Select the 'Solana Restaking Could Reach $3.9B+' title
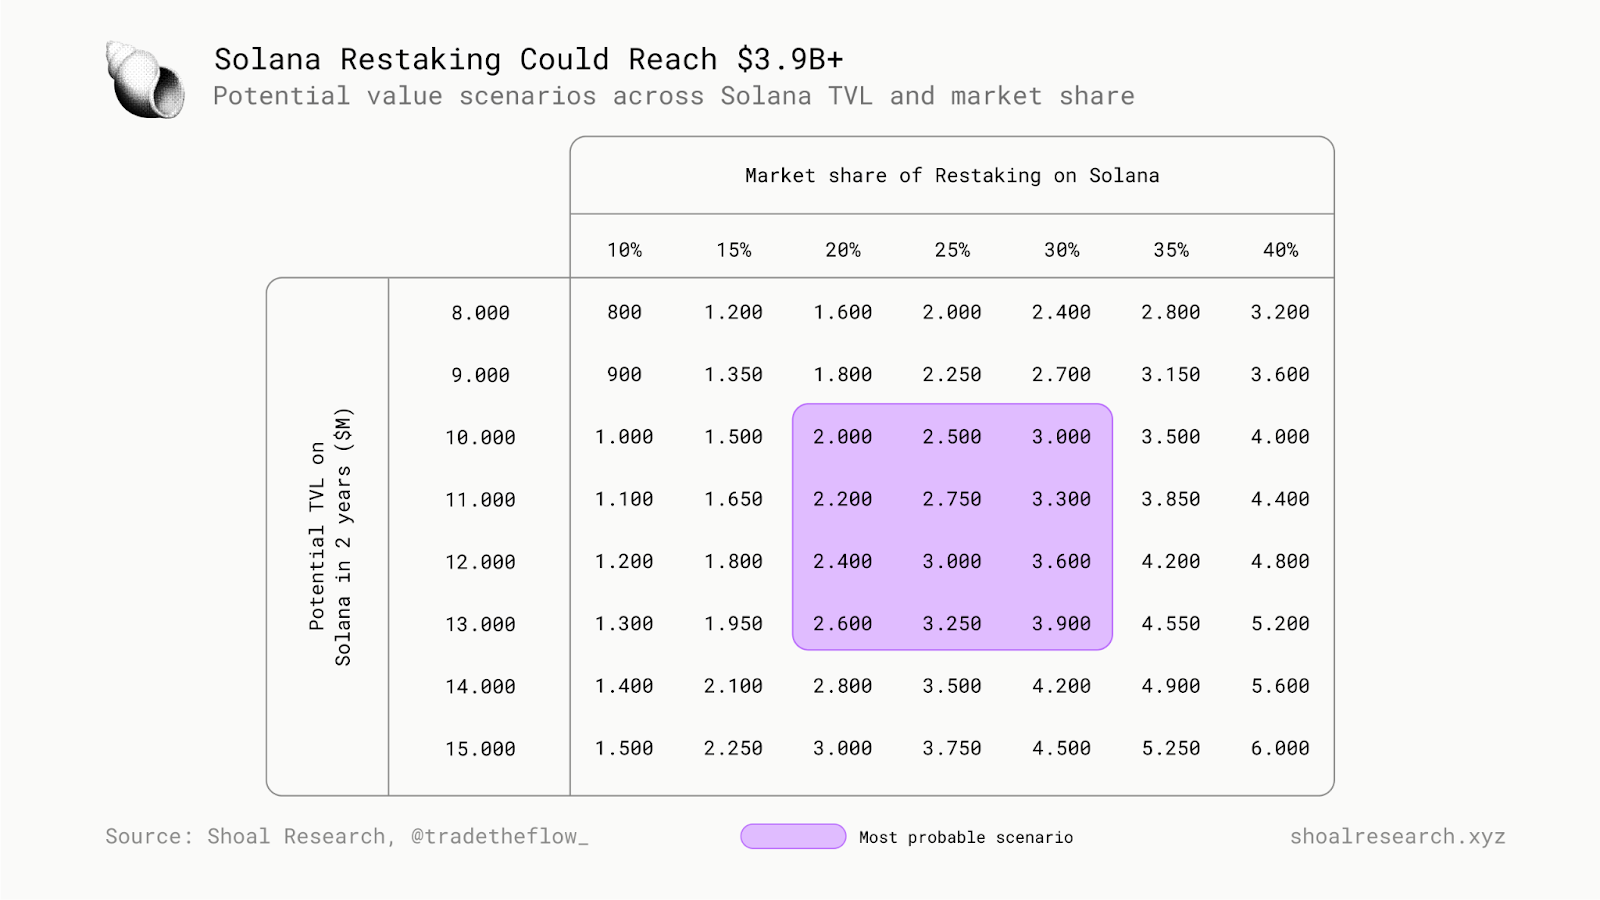This screenshot has width=1600, height=900. [x=529, y=60]
